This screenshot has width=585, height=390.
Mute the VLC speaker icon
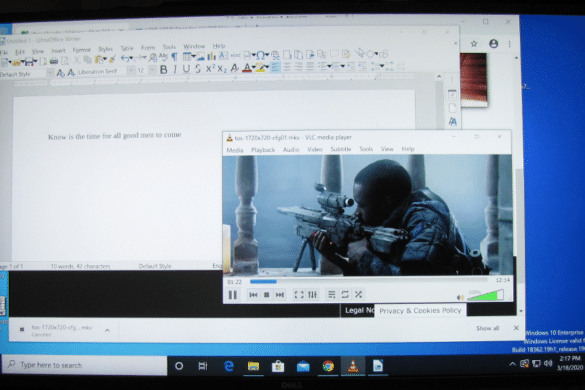pos(460,297)
